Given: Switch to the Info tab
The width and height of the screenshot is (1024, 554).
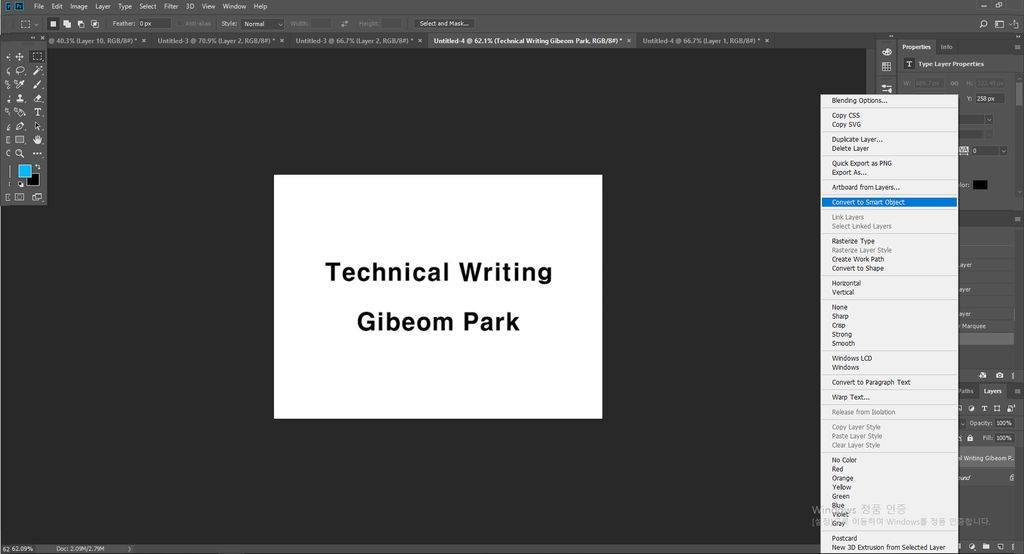Looking at the screenshot, I should [946, 47].
